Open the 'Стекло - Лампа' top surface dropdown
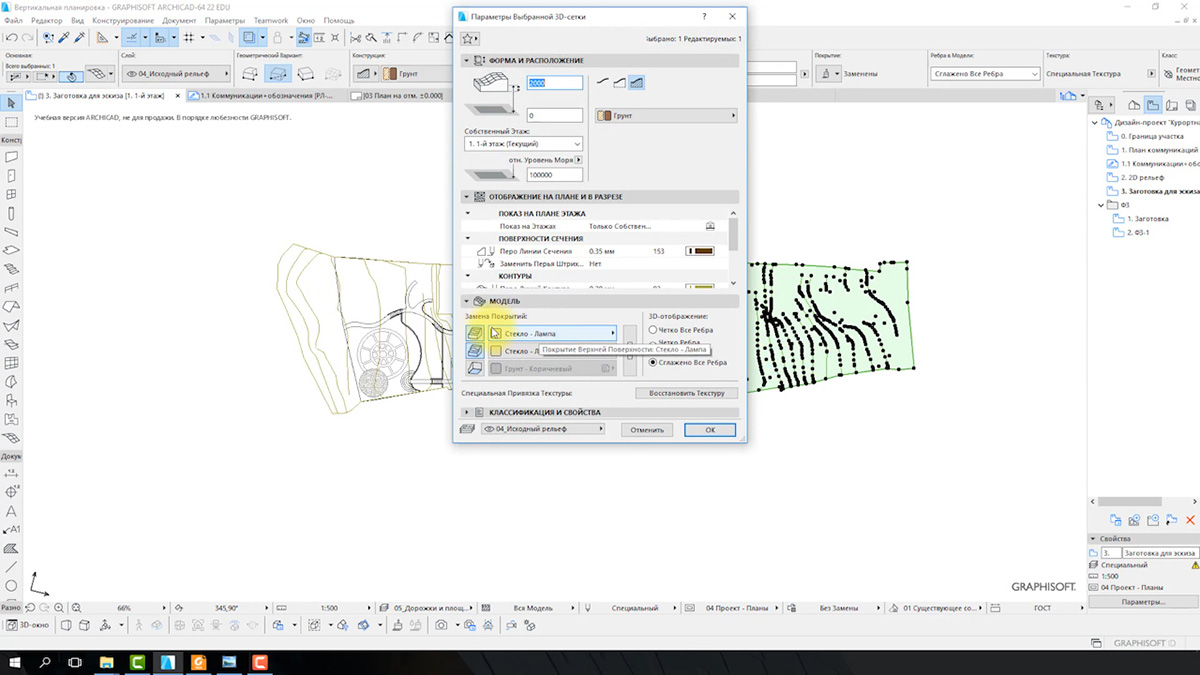1200x675 pixels. click(x=552, y=333)
